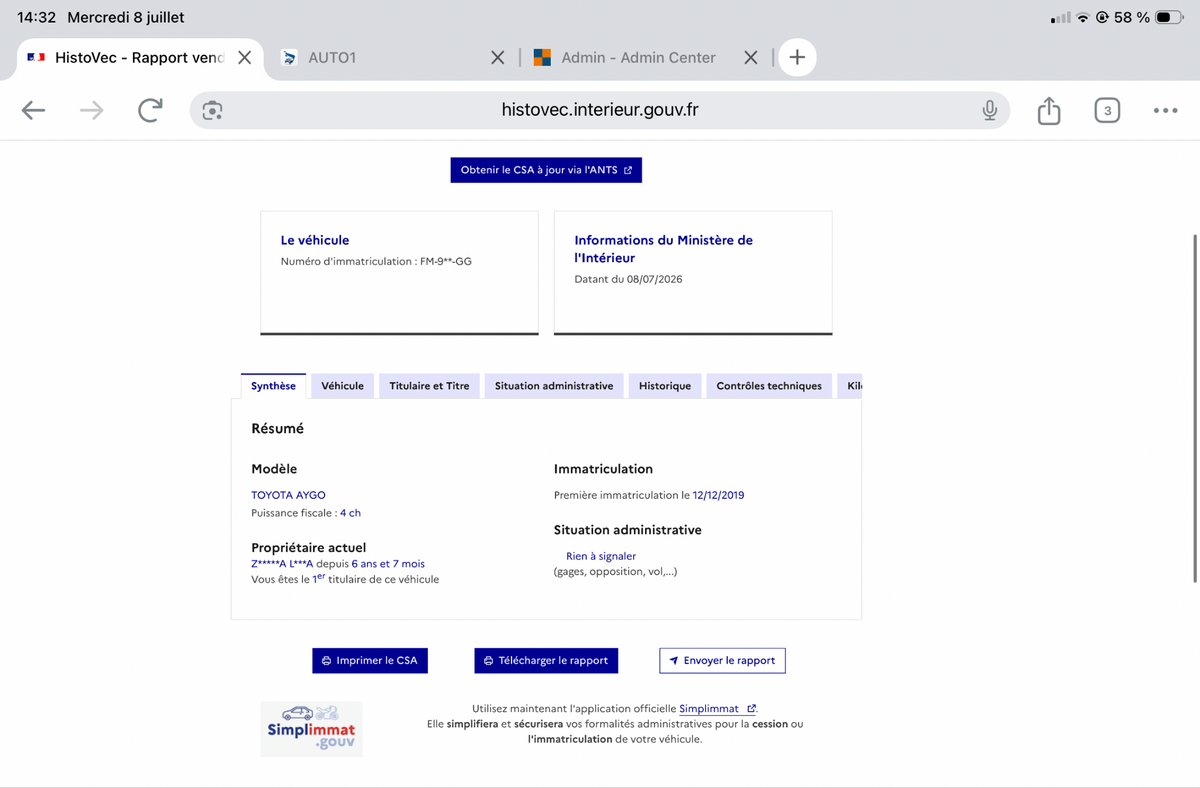Open the three-dot browser menu
Viewport: 1200px width, 788px height.
click(x=1165, y=110)
